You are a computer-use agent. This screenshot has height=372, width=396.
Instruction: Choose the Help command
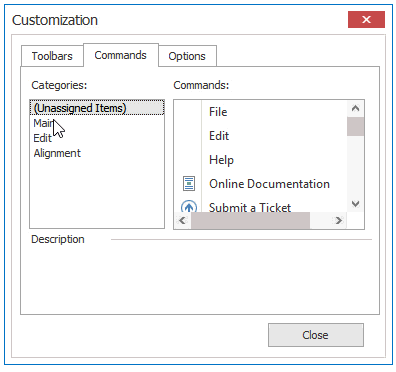click(260, 160)
